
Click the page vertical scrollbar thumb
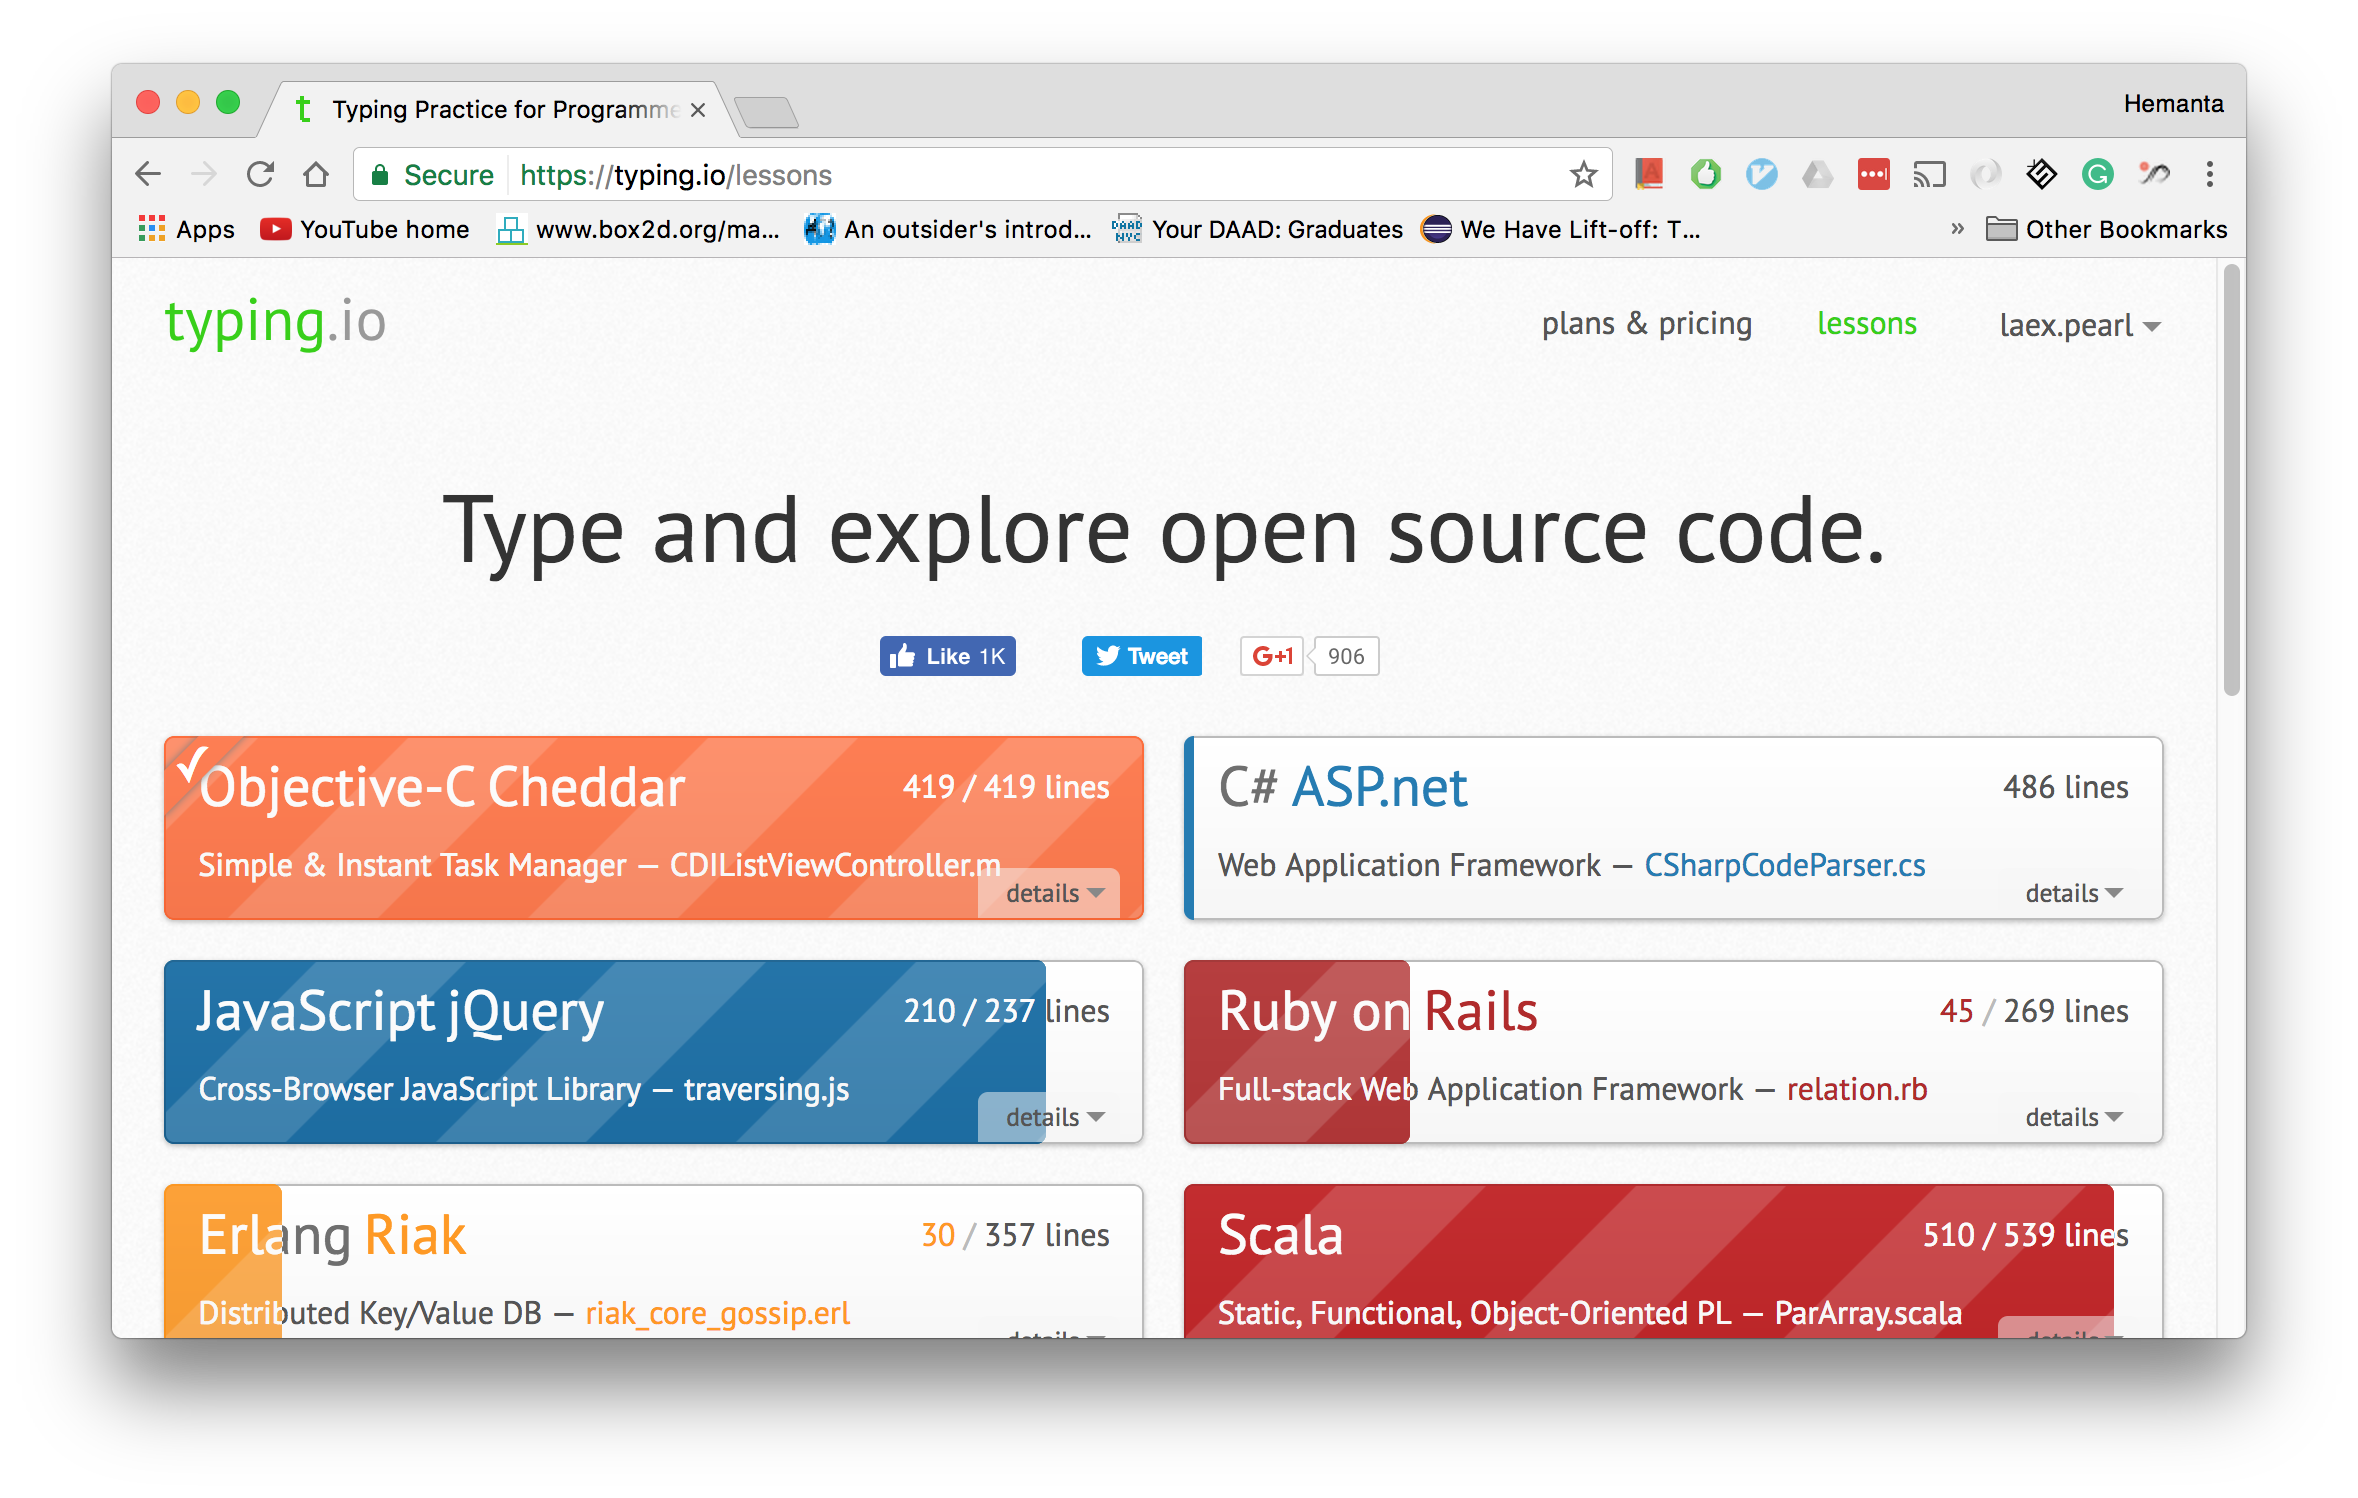2231,480
